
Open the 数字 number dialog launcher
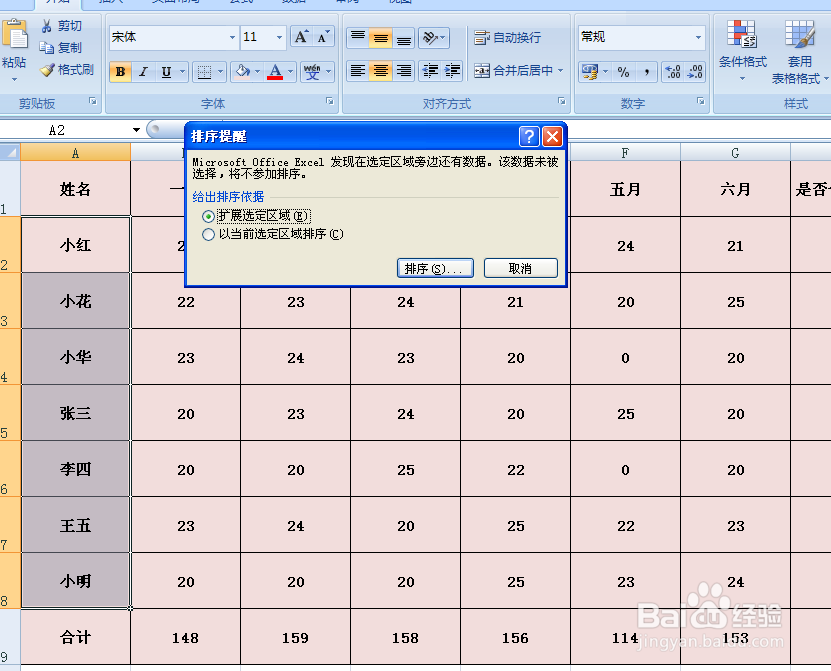701,101
